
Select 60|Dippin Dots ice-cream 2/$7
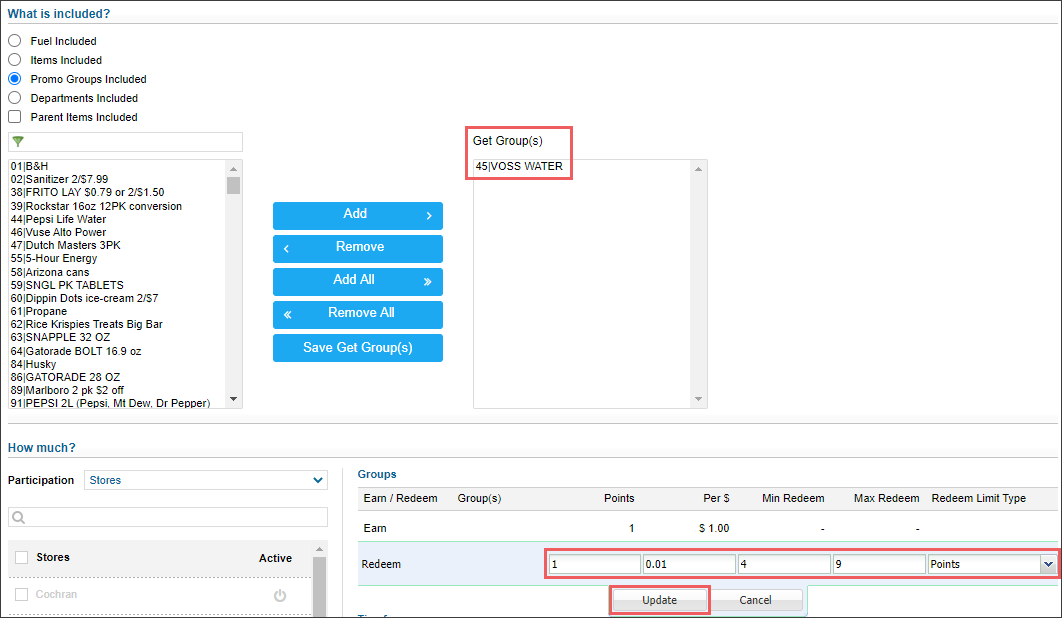tap(84, 298)
